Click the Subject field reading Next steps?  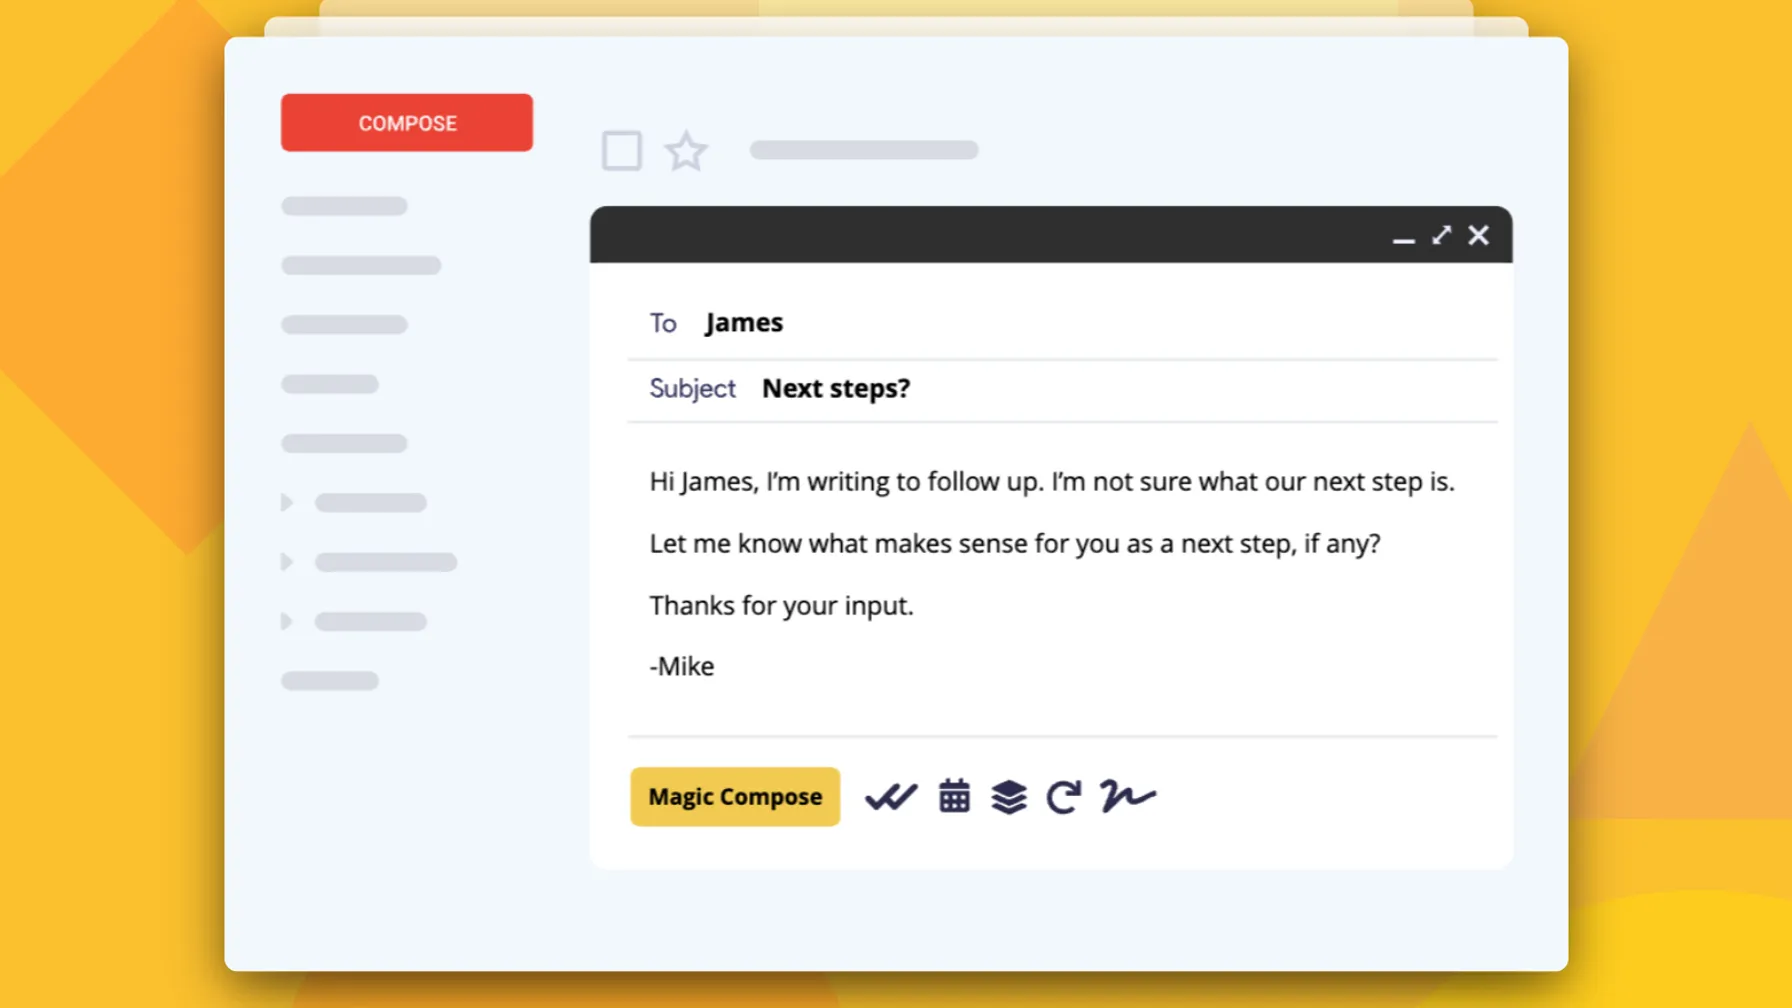coord(1062,389)
